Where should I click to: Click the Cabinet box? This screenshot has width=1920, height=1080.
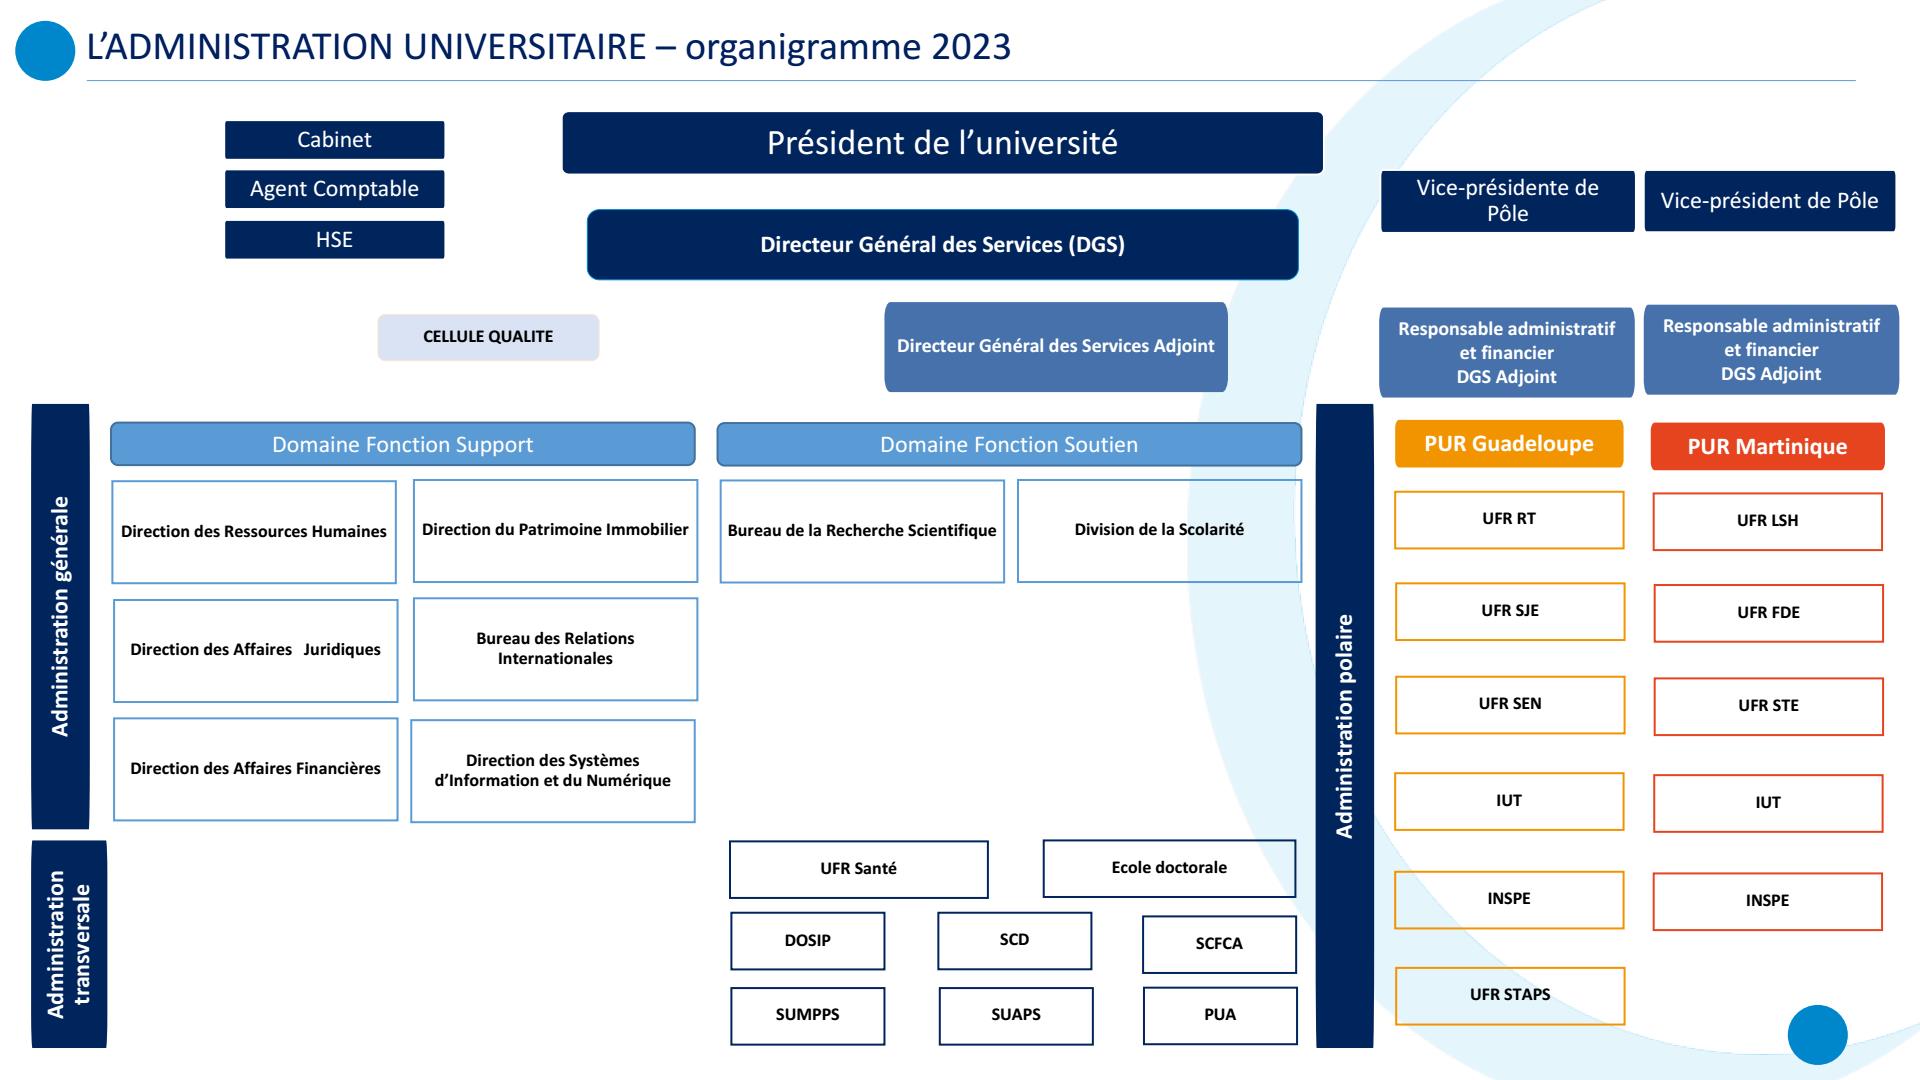tap(334, 140)
